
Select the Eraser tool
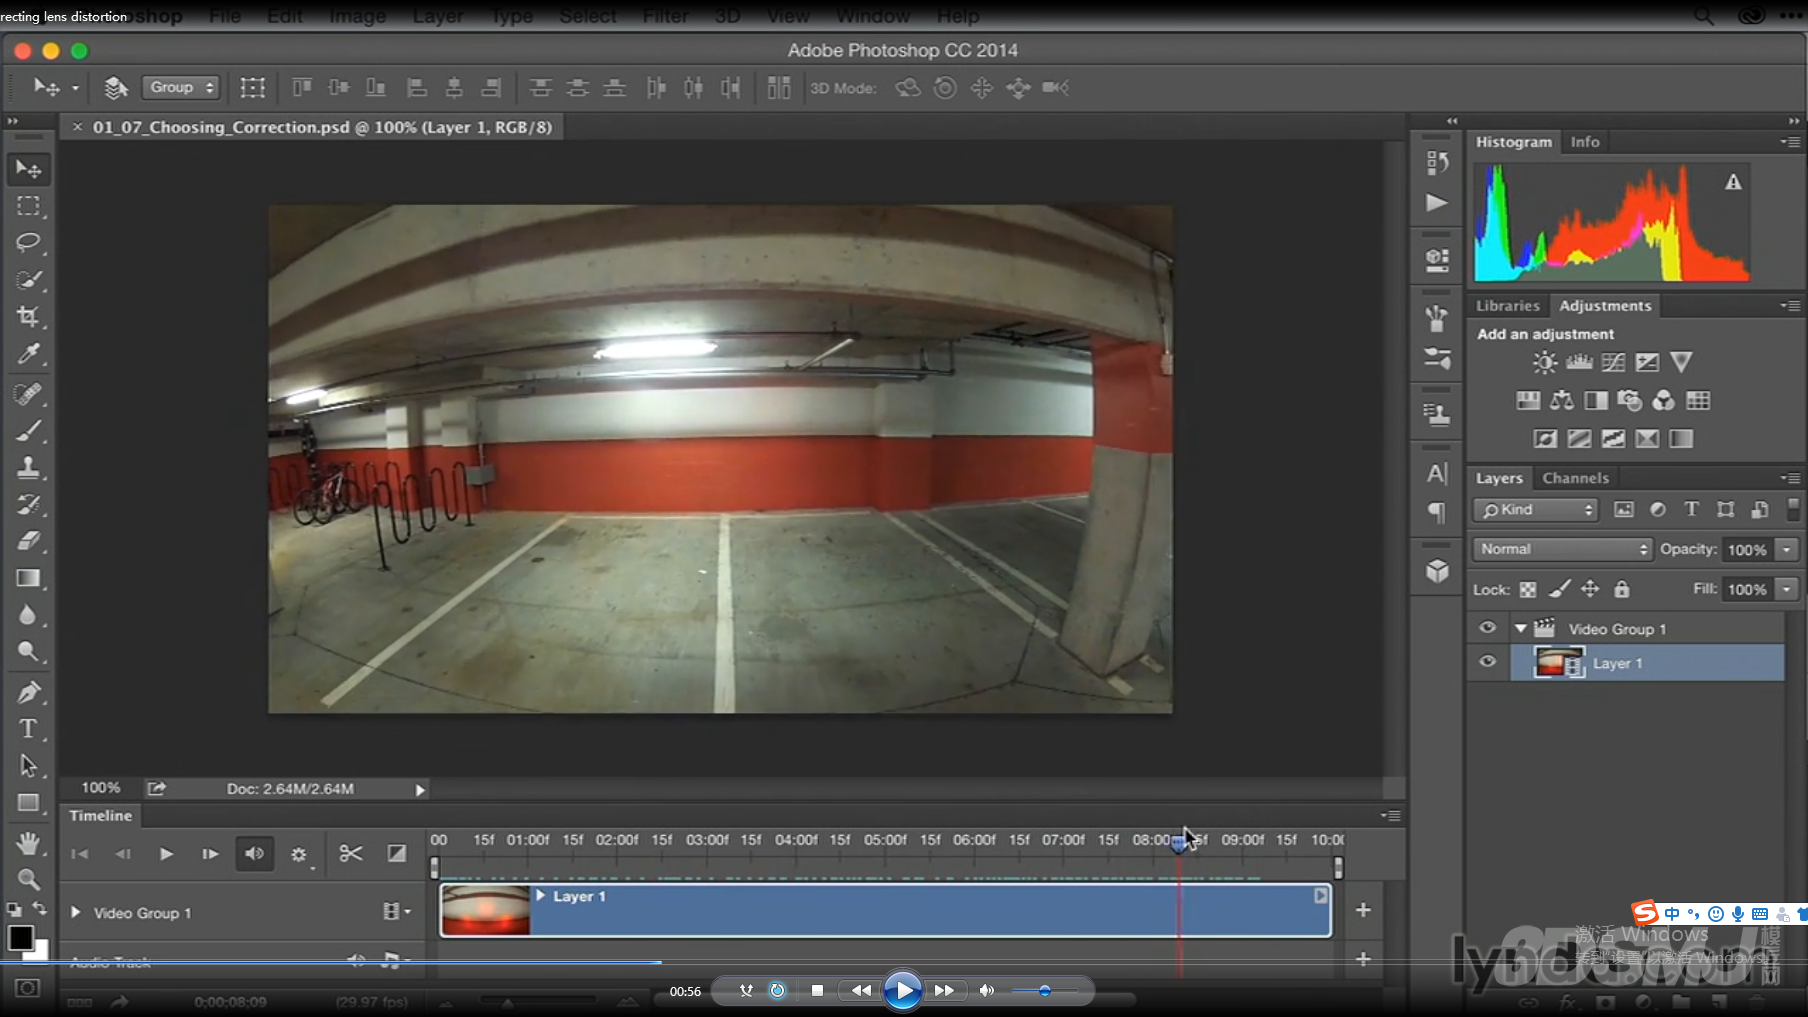(28, 541)
